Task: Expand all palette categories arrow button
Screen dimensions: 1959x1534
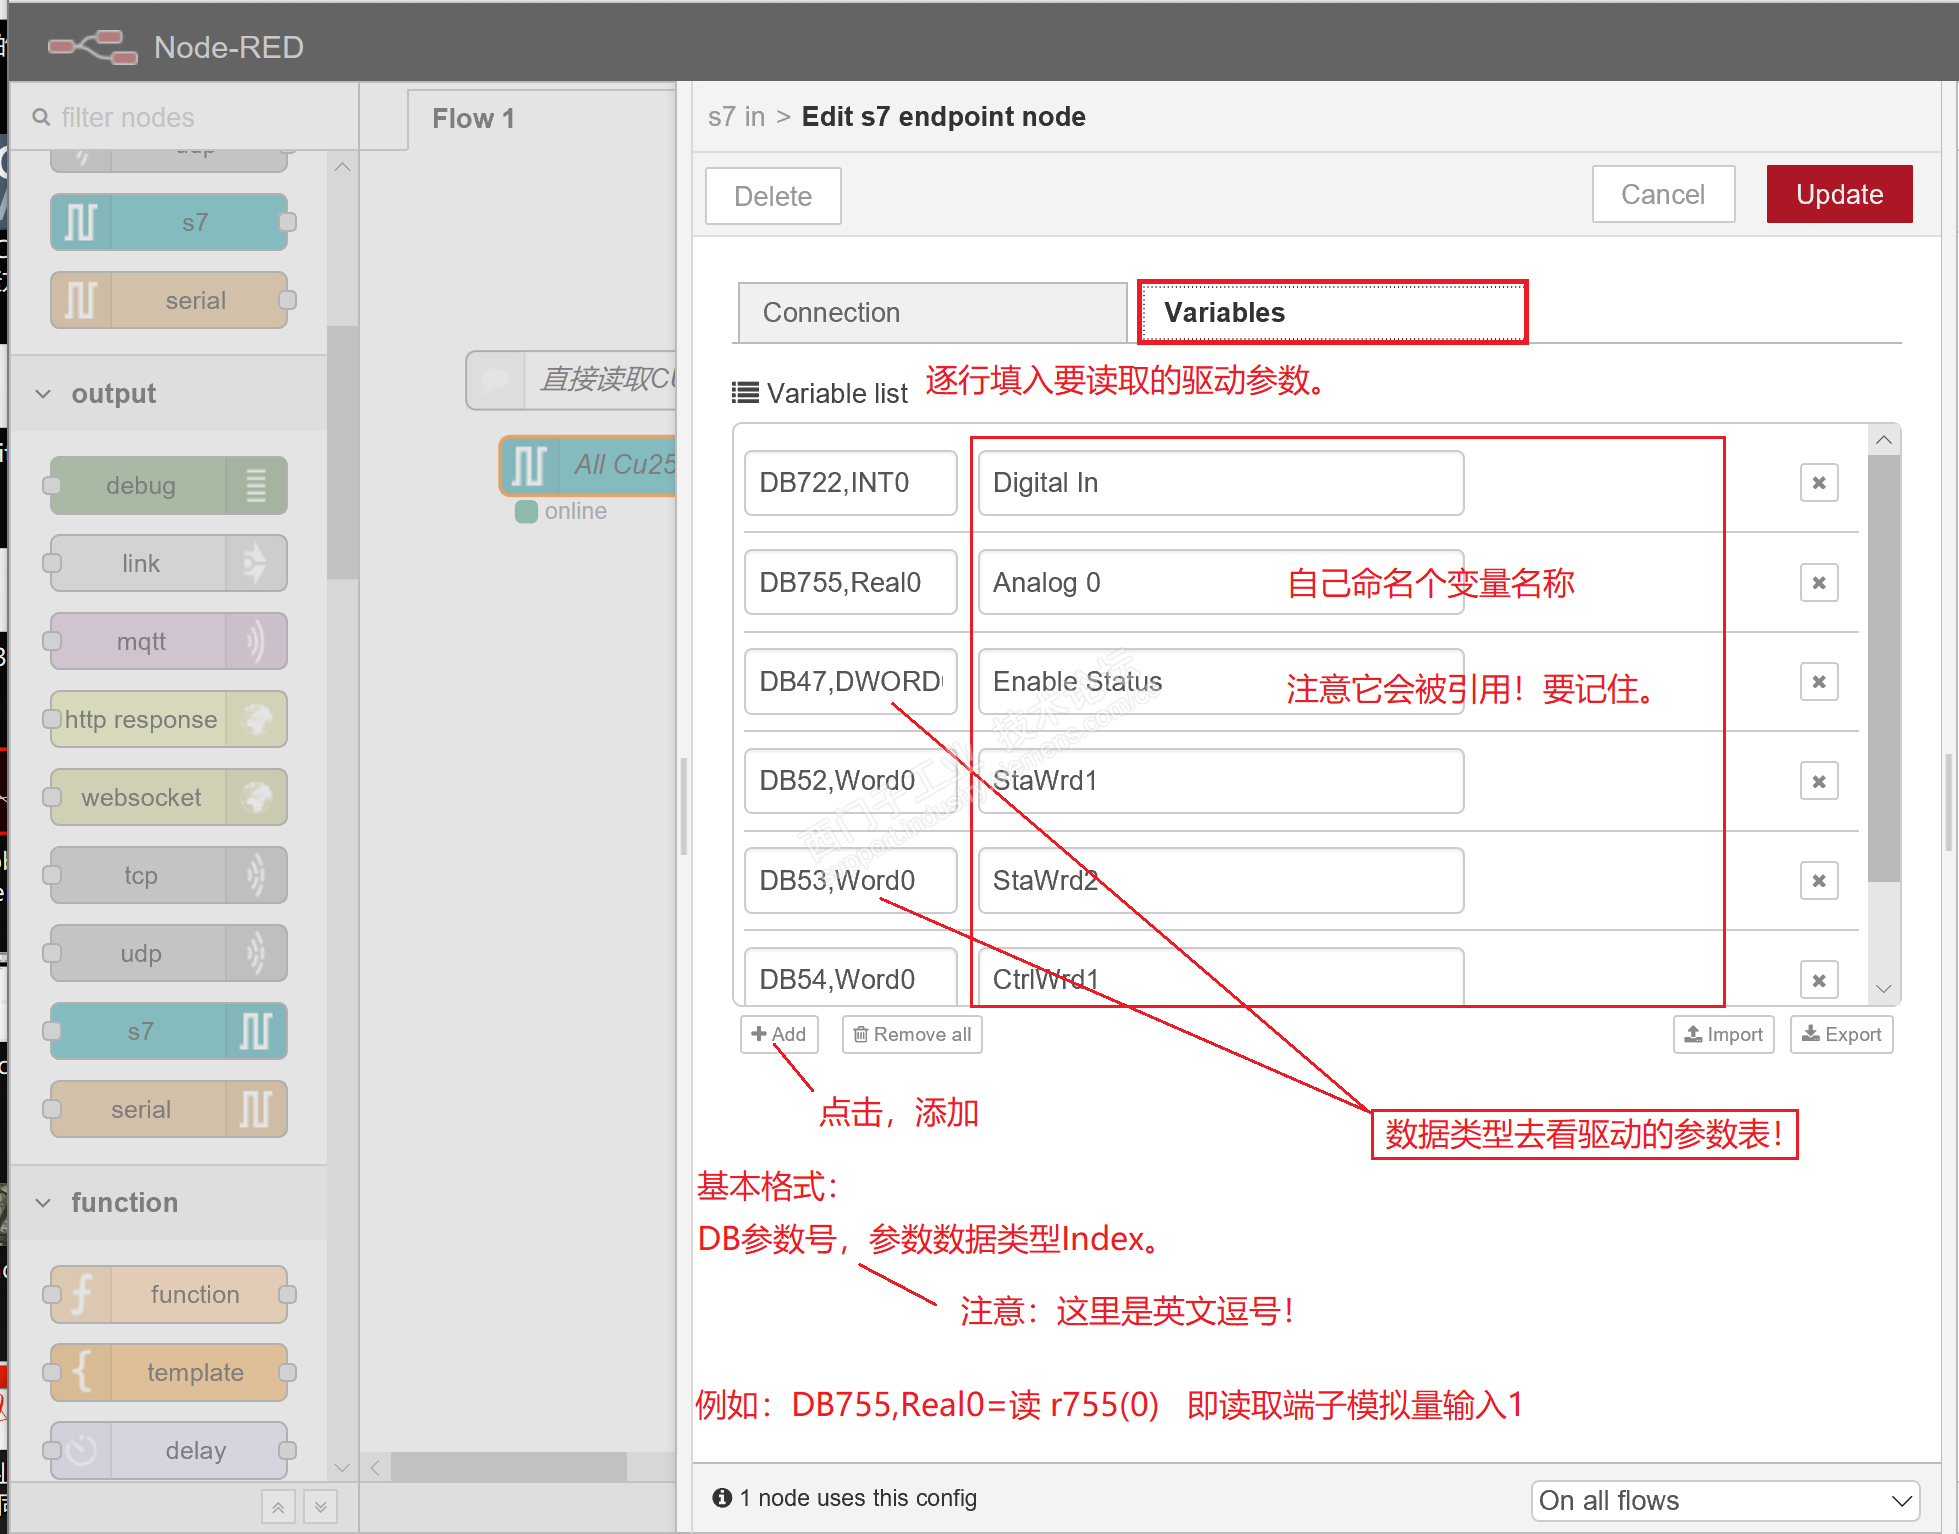Action: tap(320, 1506)
